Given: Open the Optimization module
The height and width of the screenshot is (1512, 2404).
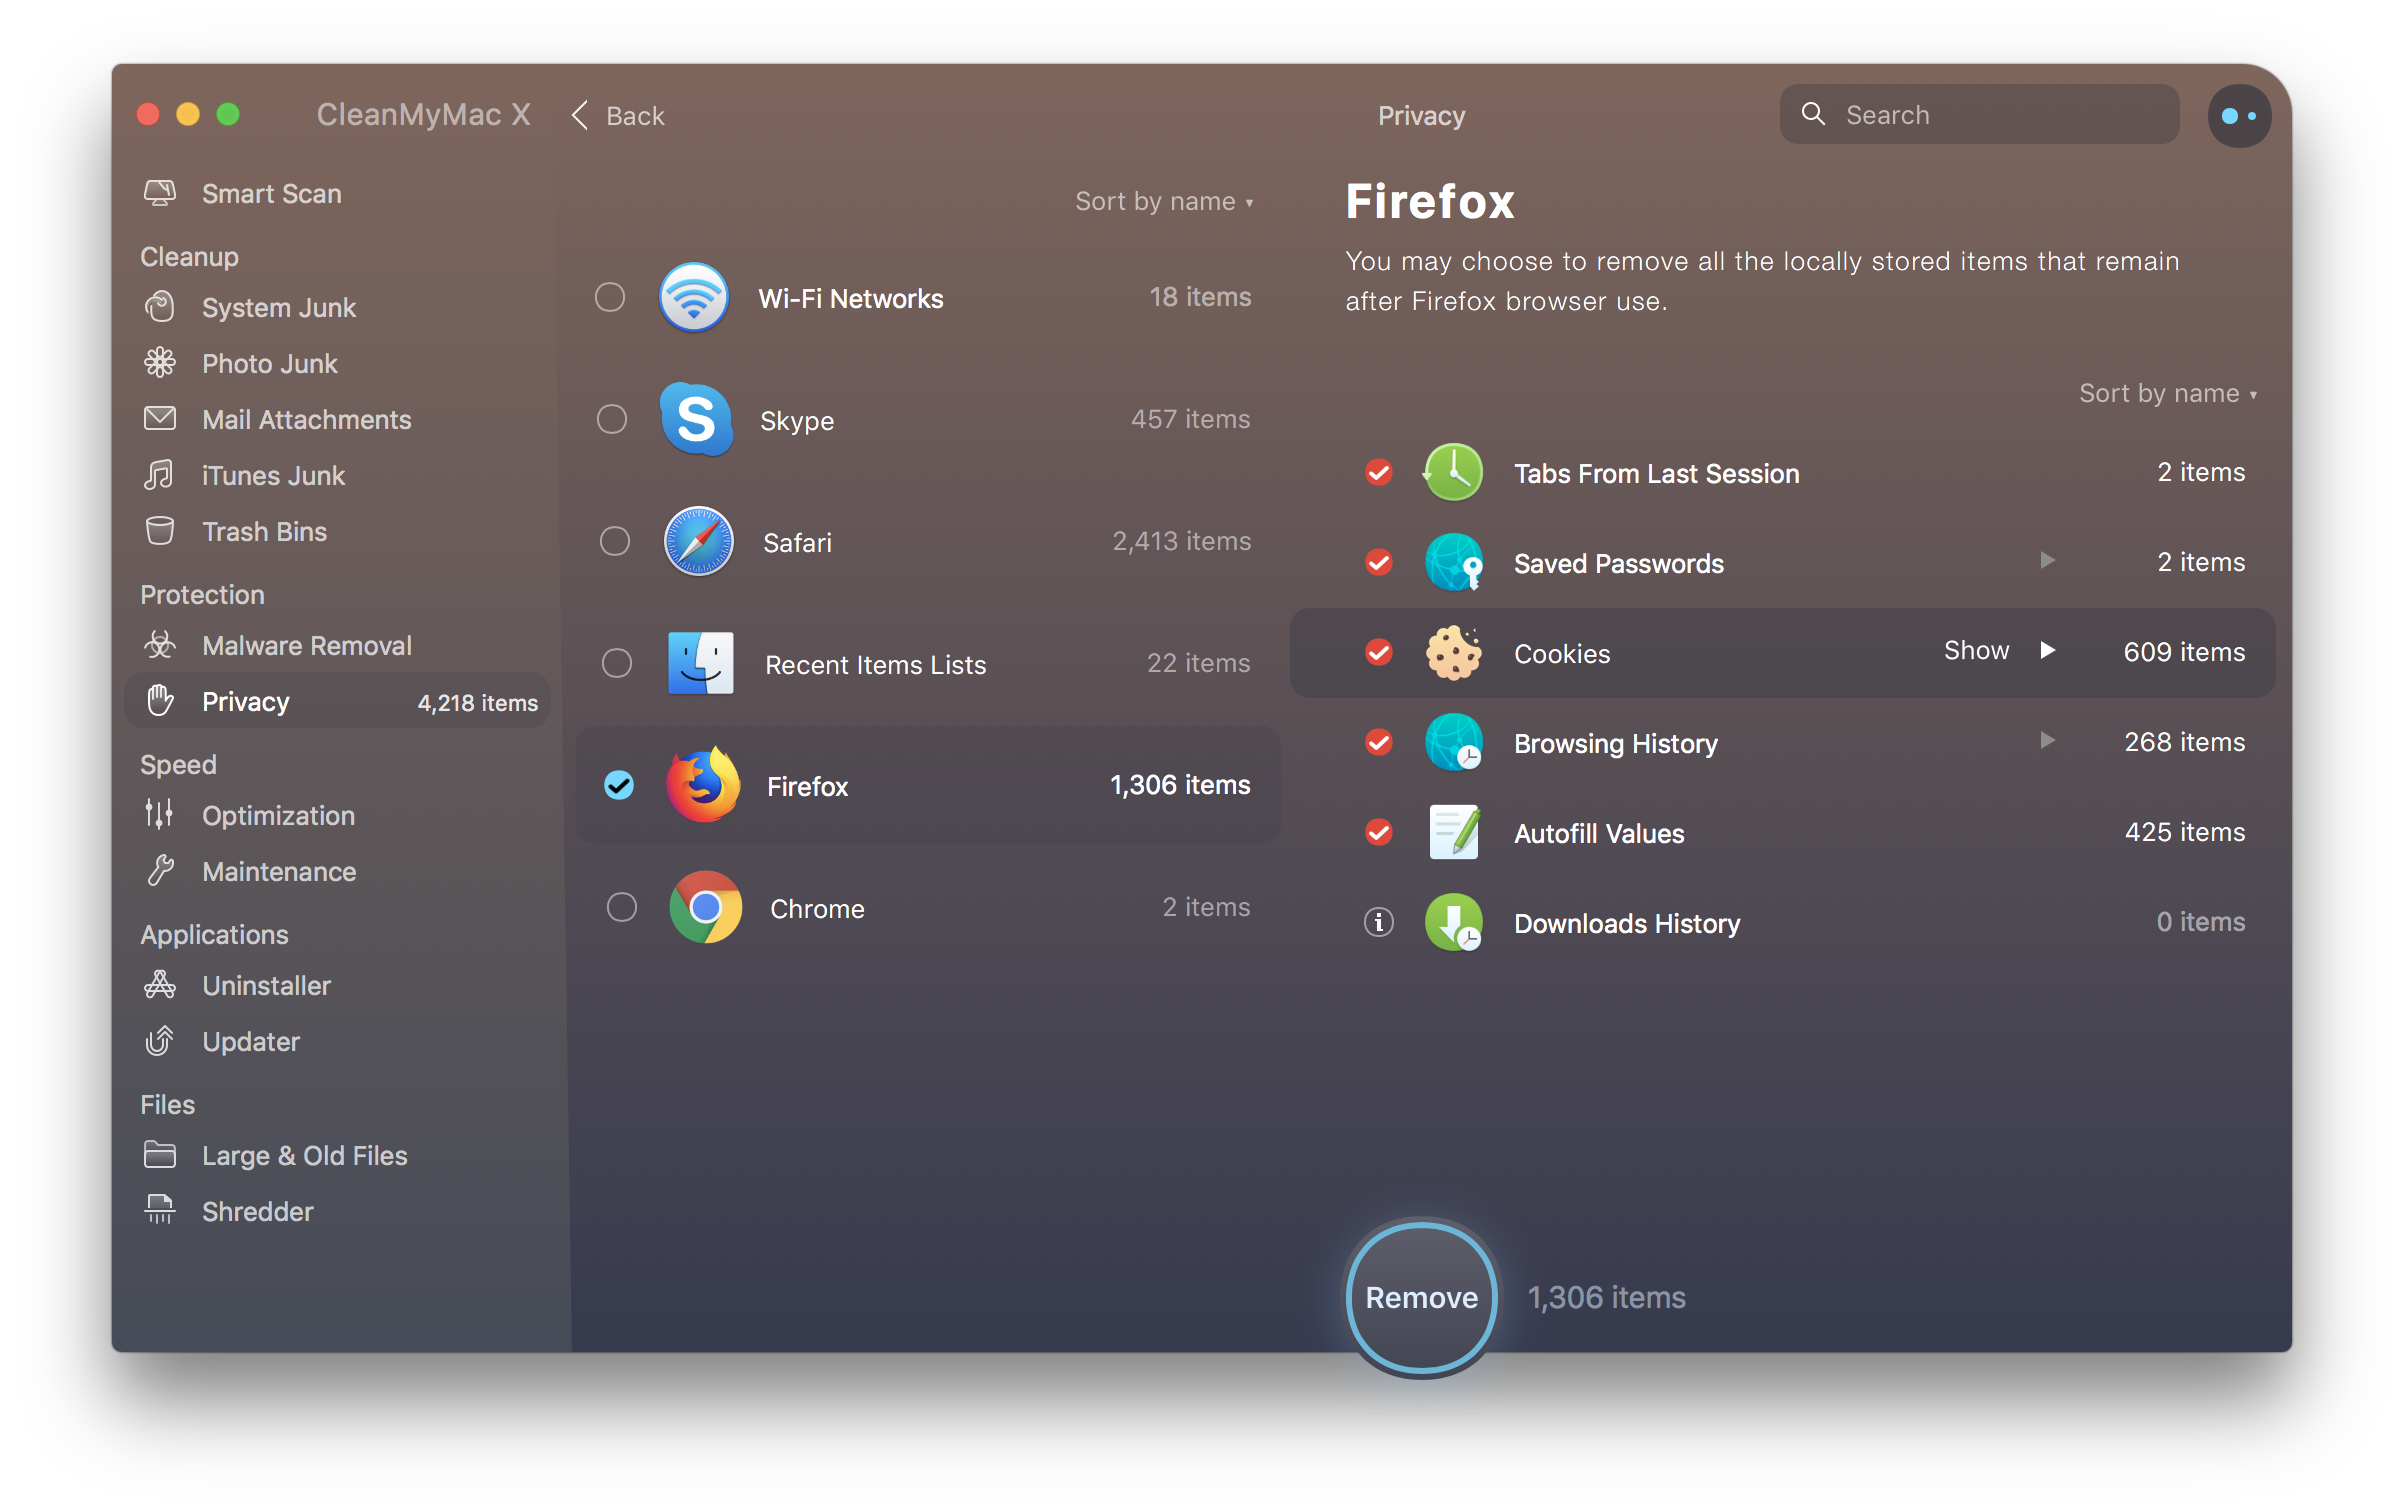Looking at the screenshot, I should point(278,815).
